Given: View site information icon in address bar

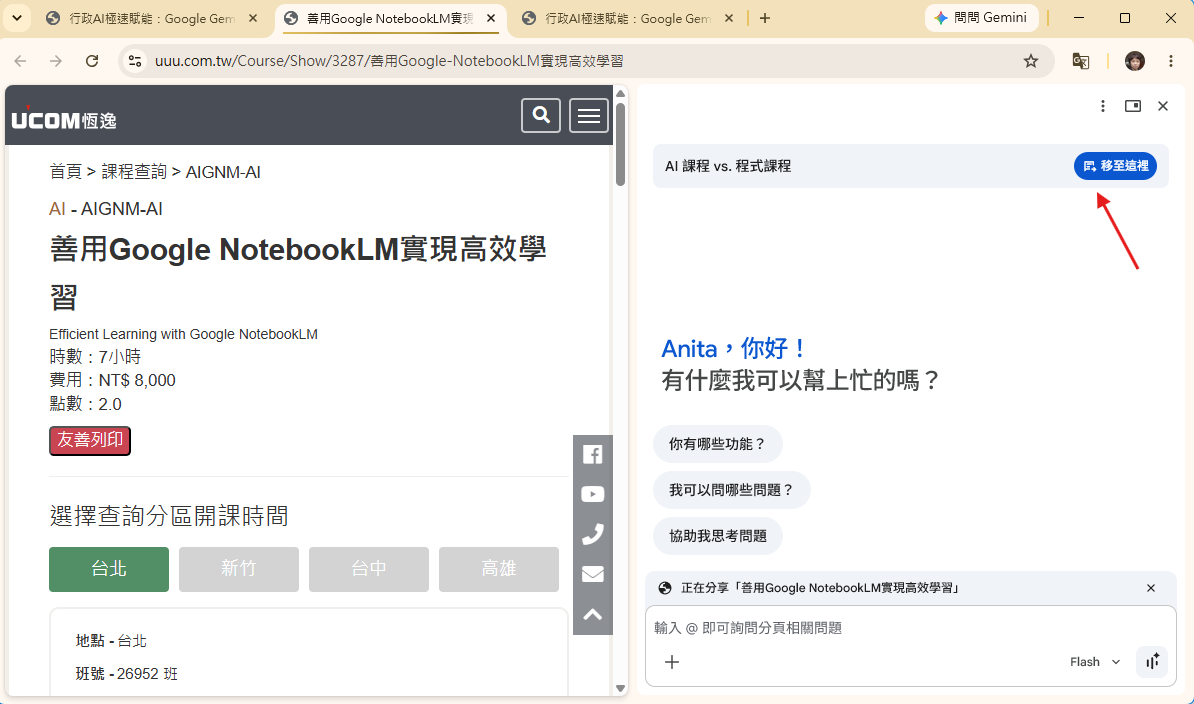Looking at the screenshot, I should [x=135, y=61].
